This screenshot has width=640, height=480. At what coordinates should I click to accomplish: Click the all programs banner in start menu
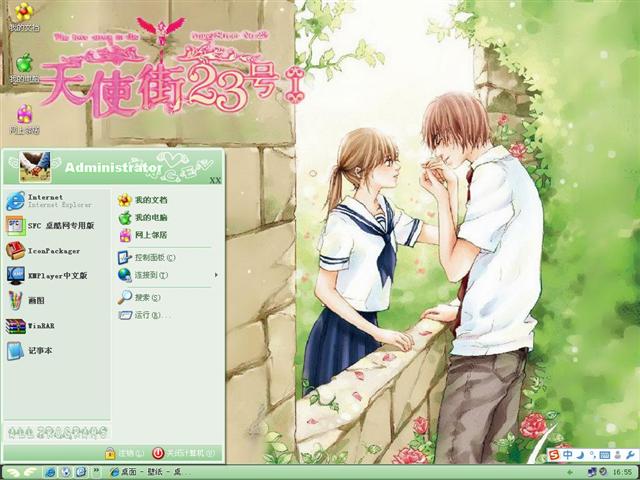[57, 431]
